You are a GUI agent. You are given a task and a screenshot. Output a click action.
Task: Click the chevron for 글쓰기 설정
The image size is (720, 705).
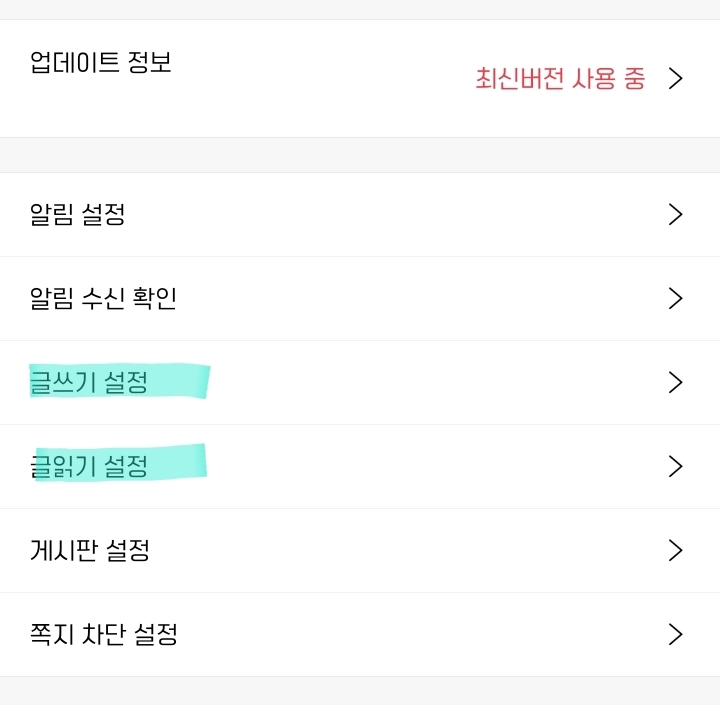coord(676,382)
